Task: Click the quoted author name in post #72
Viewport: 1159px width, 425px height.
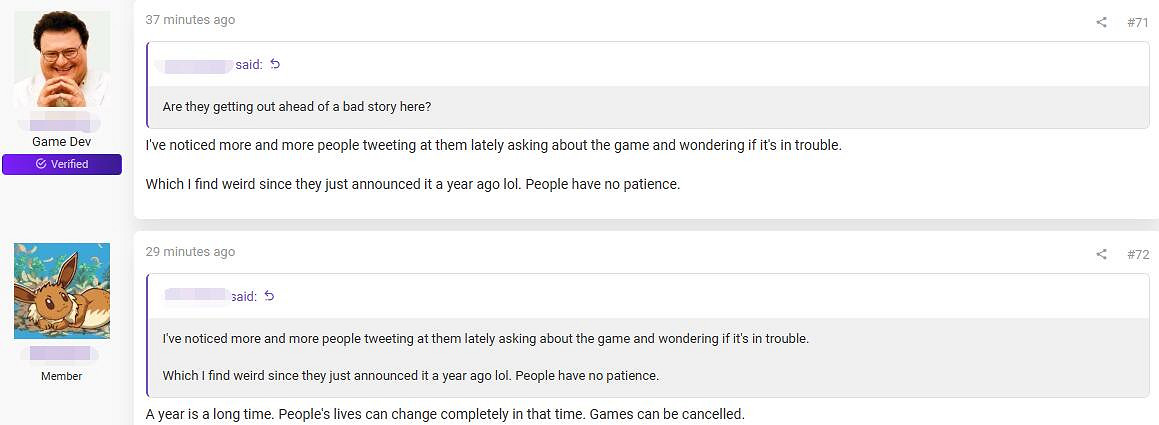Action: pos(196,296)
